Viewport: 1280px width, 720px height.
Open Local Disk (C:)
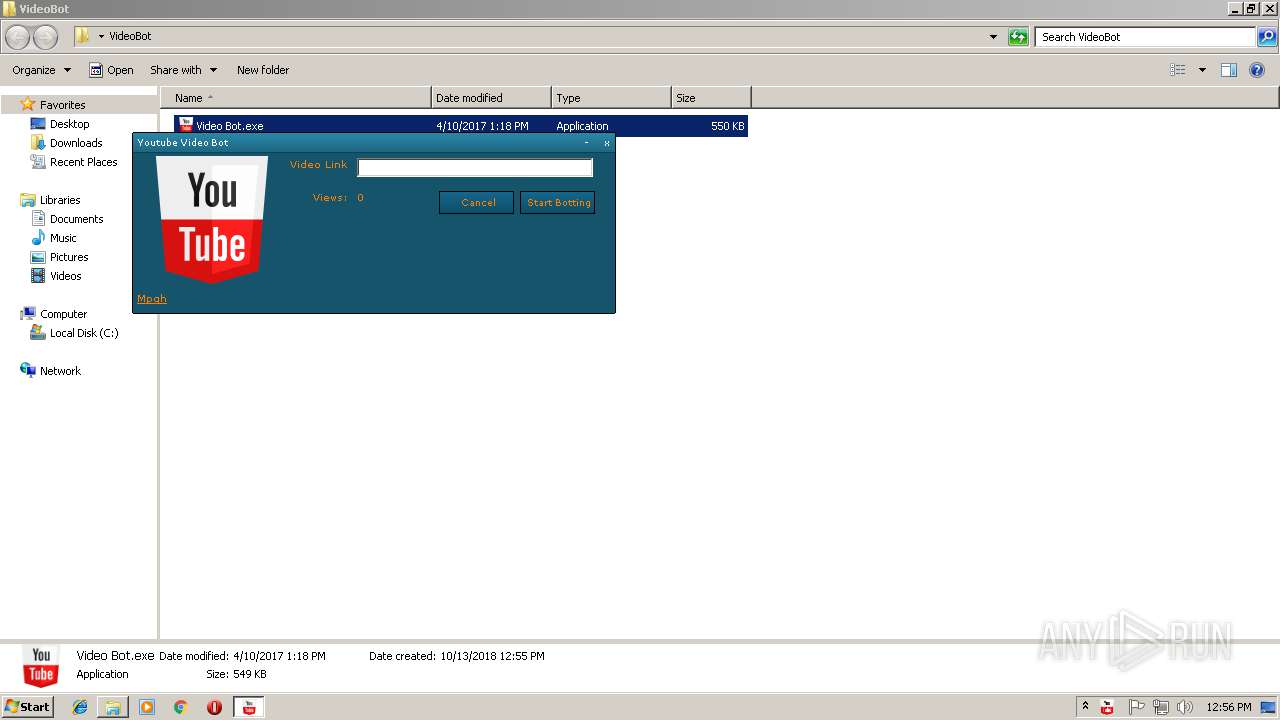(84, 333)
